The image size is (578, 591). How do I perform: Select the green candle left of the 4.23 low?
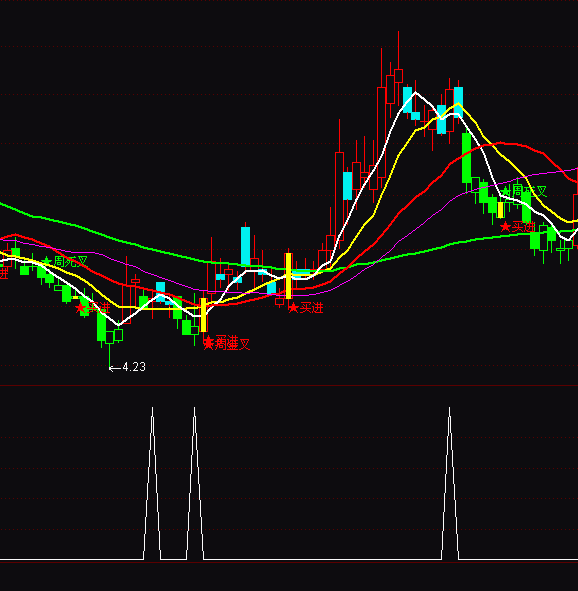(101, 326)
